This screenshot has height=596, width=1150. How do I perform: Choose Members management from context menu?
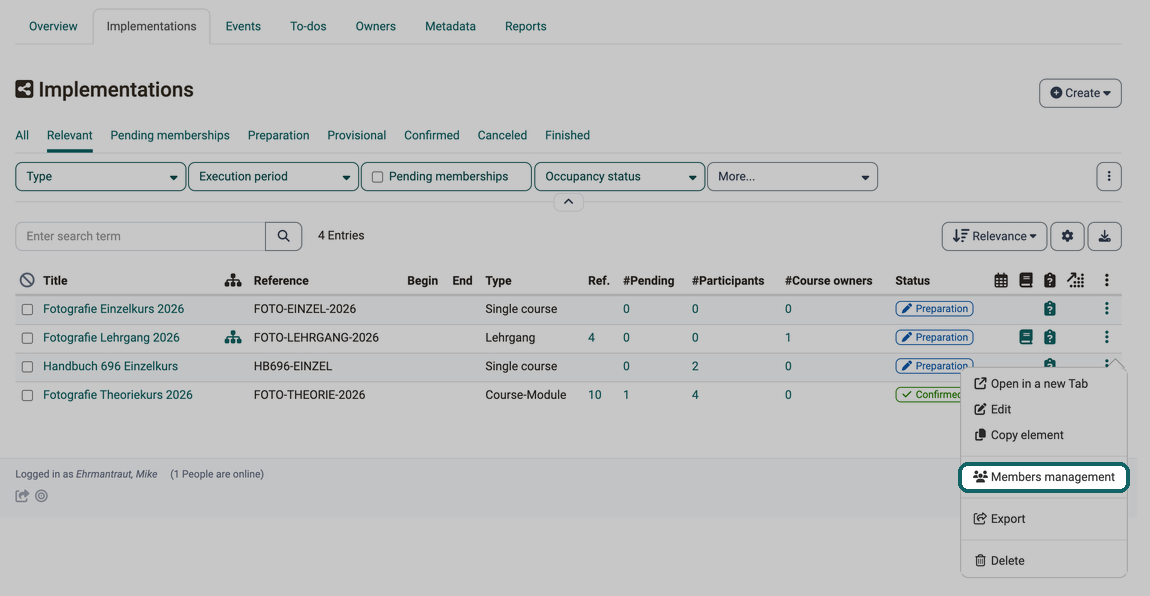point(1044,477)
